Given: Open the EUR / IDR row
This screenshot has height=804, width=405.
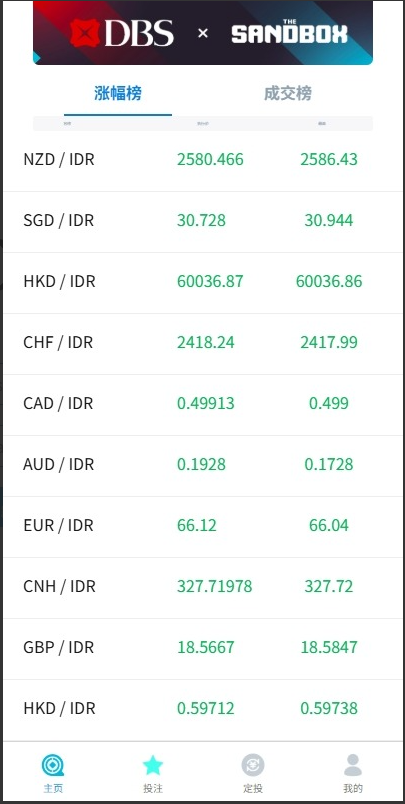Looking at the screenshot, I should pyautogui.click(x=203, y=526).
